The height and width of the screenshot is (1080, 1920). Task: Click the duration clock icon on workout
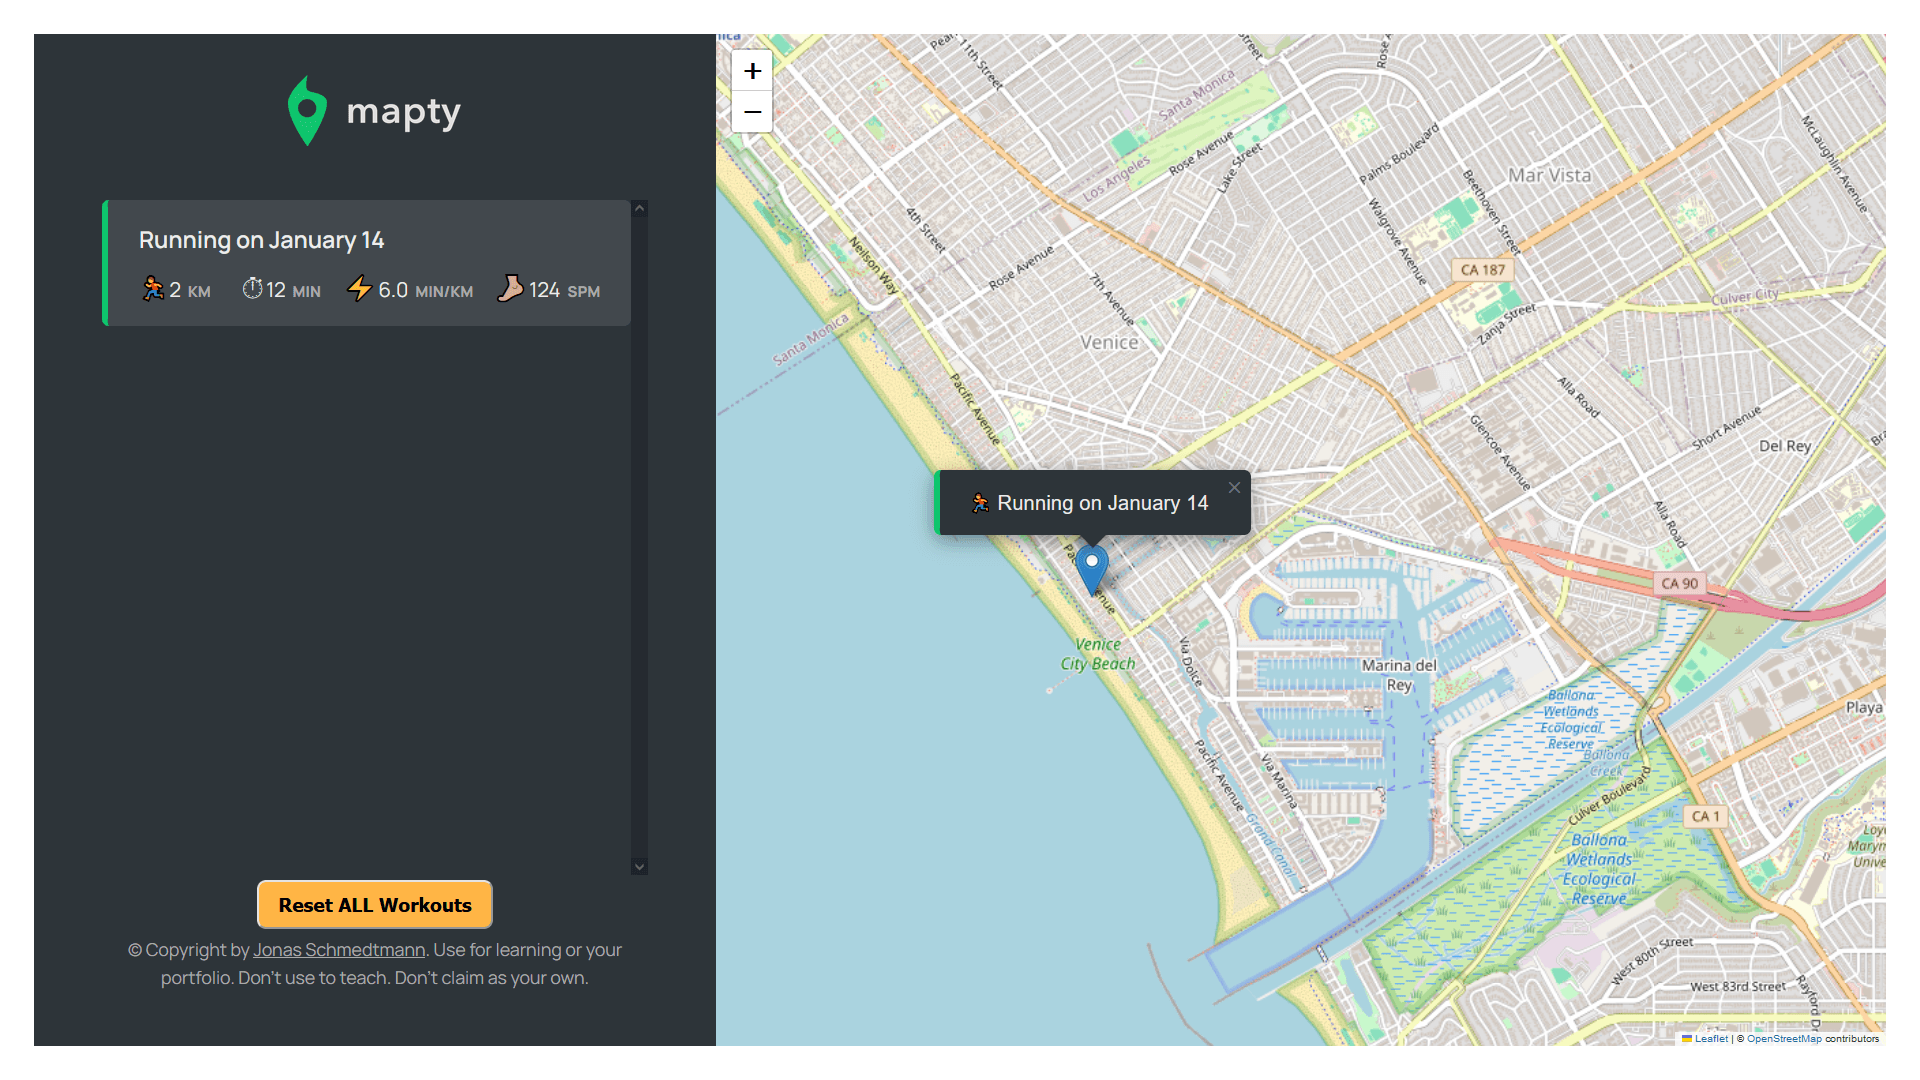[x=249, y=289]
